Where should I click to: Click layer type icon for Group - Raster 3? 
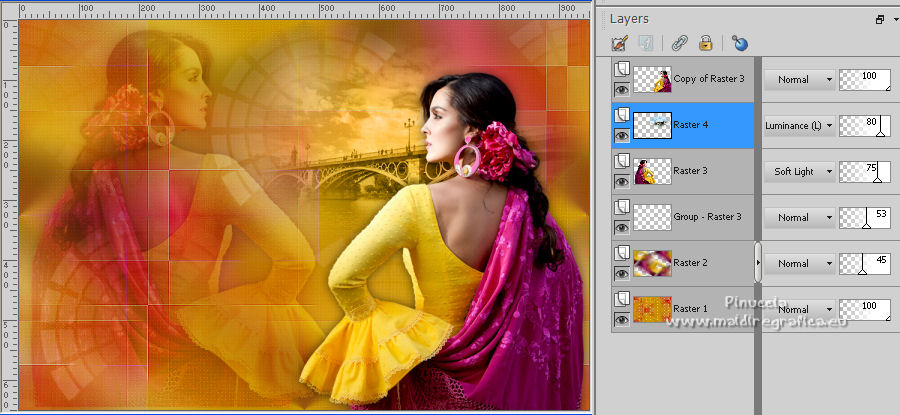pyautogui.click(x=620, y=208)
